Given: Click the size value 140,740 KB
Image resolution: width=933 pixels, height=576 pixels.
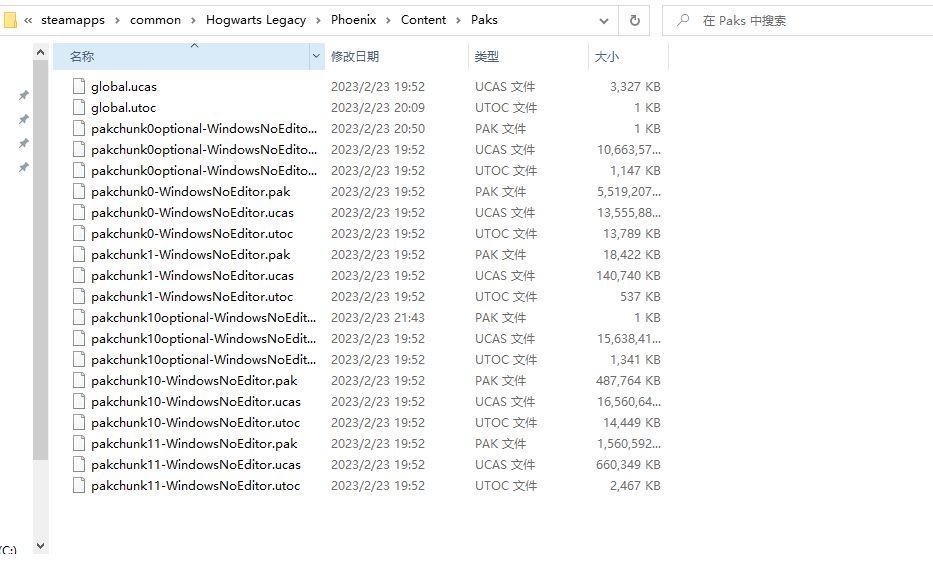Looking at the screenshot, I should coord(628,276).
